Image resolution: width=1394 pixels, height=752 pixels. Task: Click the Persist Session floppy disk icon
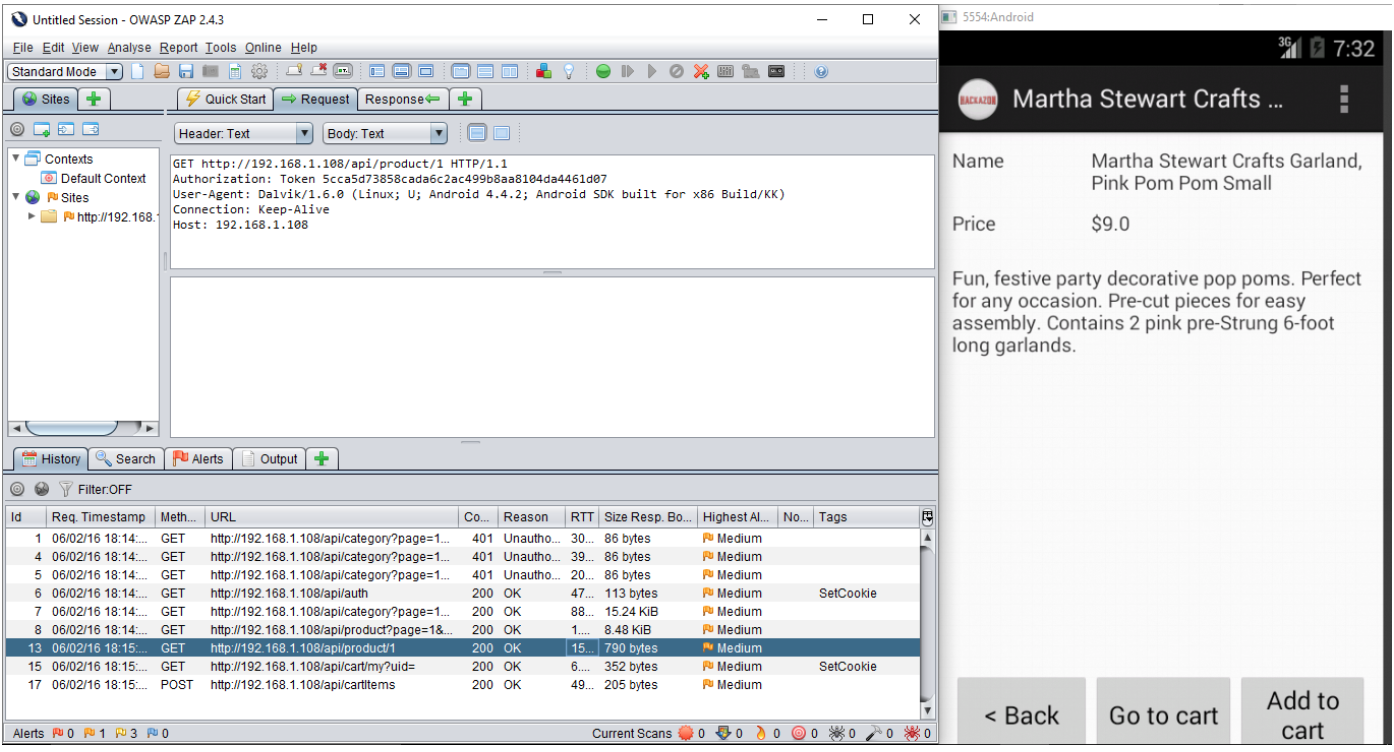186,72
